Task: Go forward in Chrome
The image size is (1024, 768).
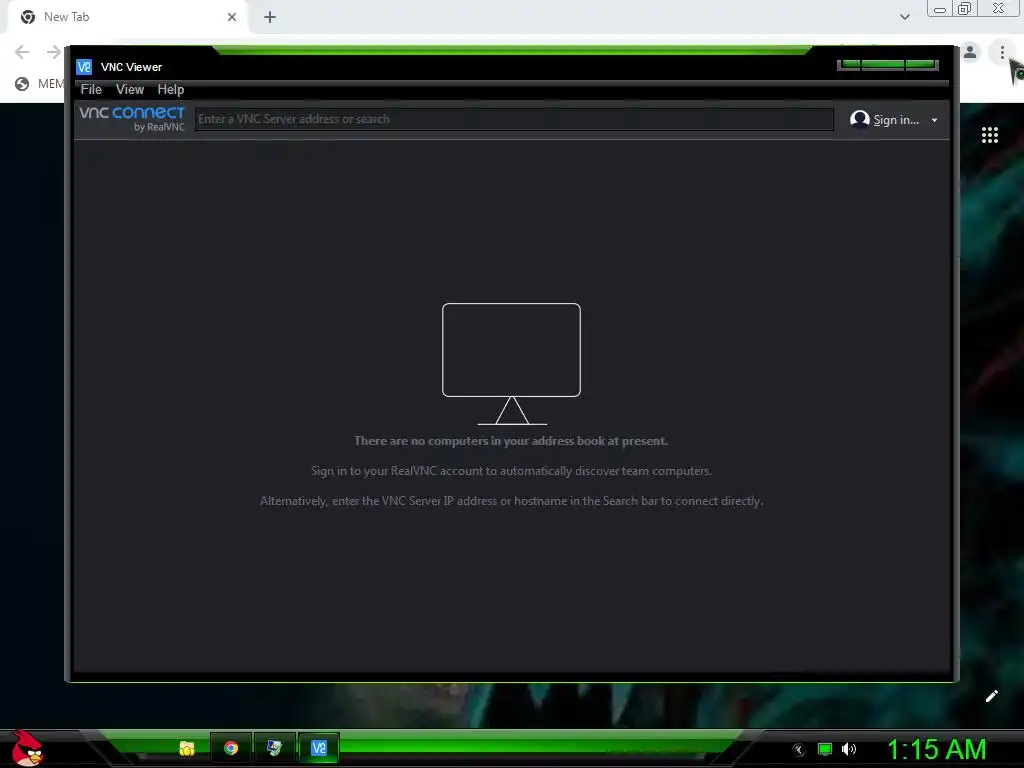Action: coord(54,52)
